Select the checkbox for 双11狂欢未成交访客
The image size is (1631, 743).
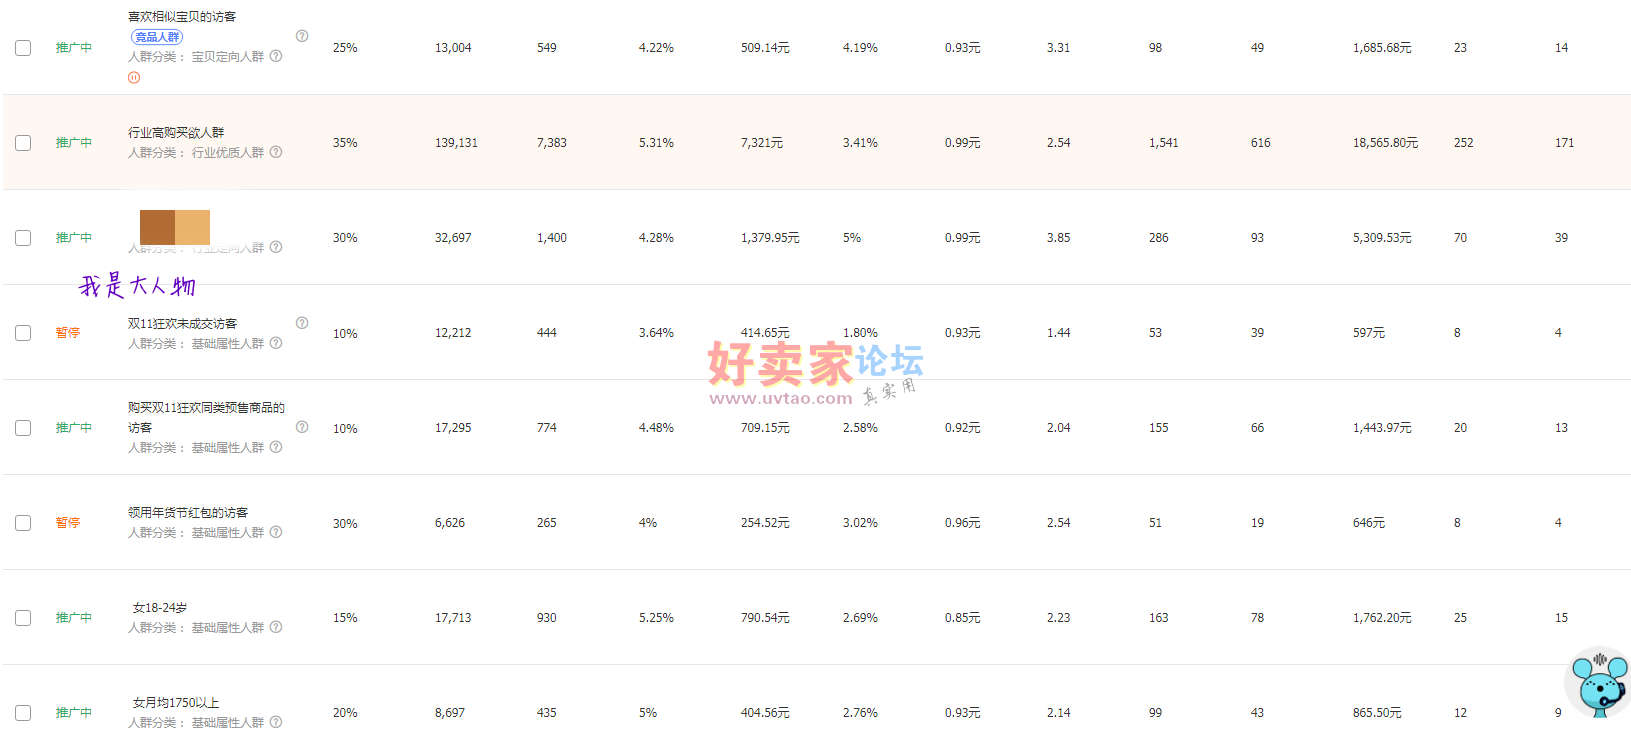[23, 333]
